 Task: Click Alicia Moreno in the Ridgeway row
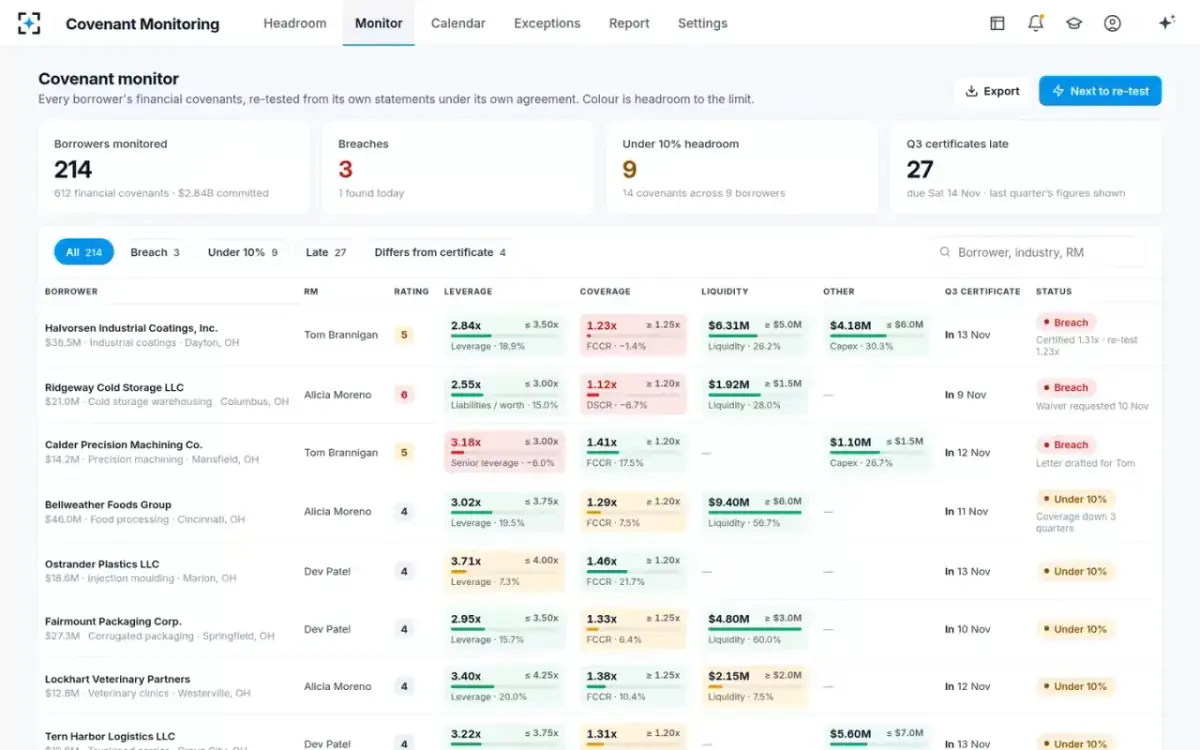point(338,395)
